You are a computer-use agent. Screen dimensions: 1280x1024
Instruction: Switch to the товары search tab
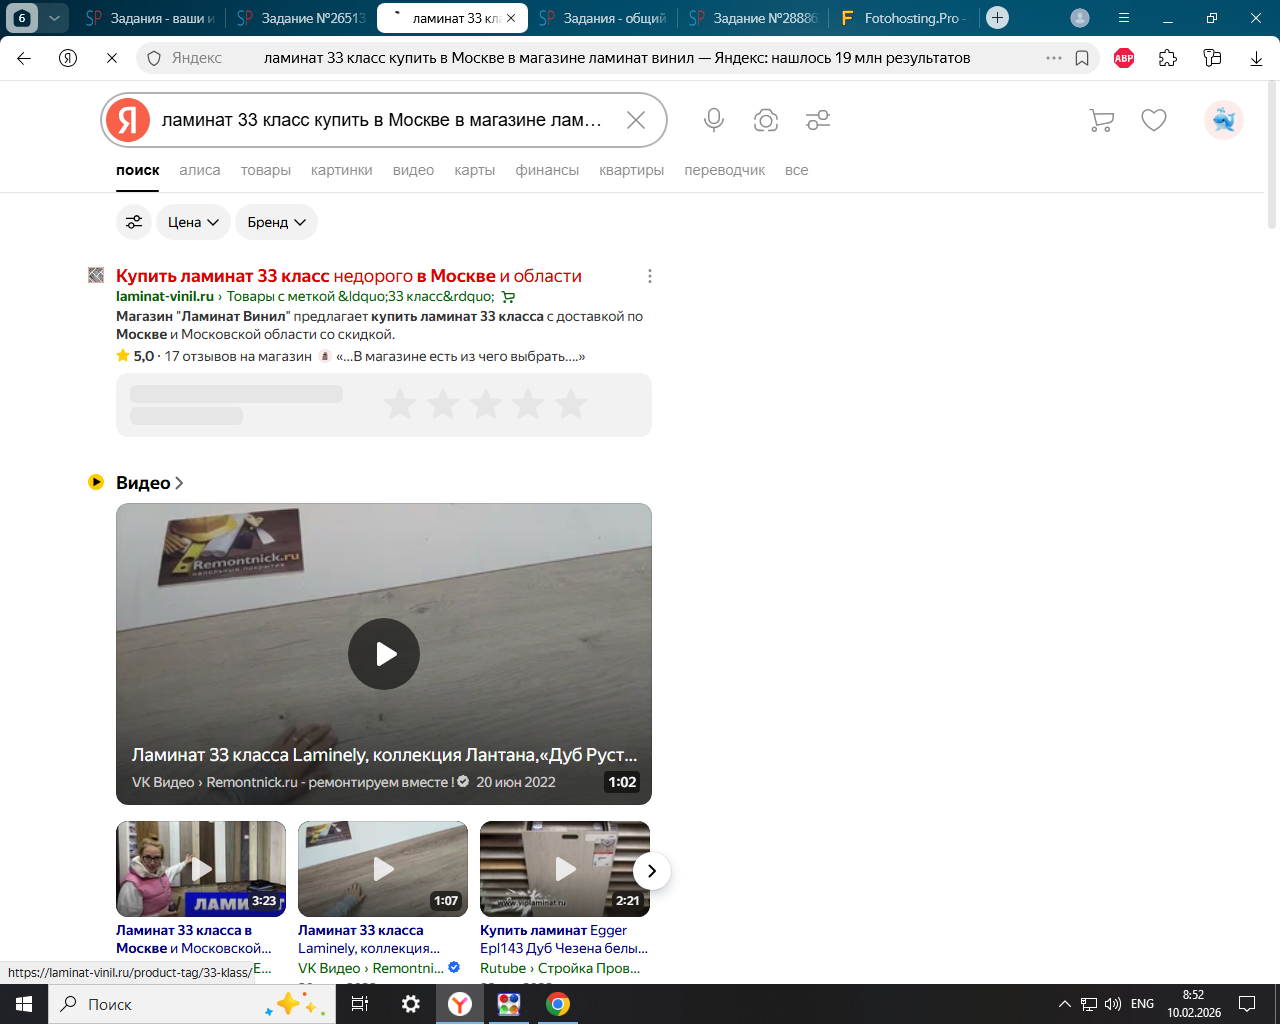click(x=265, y=170)
